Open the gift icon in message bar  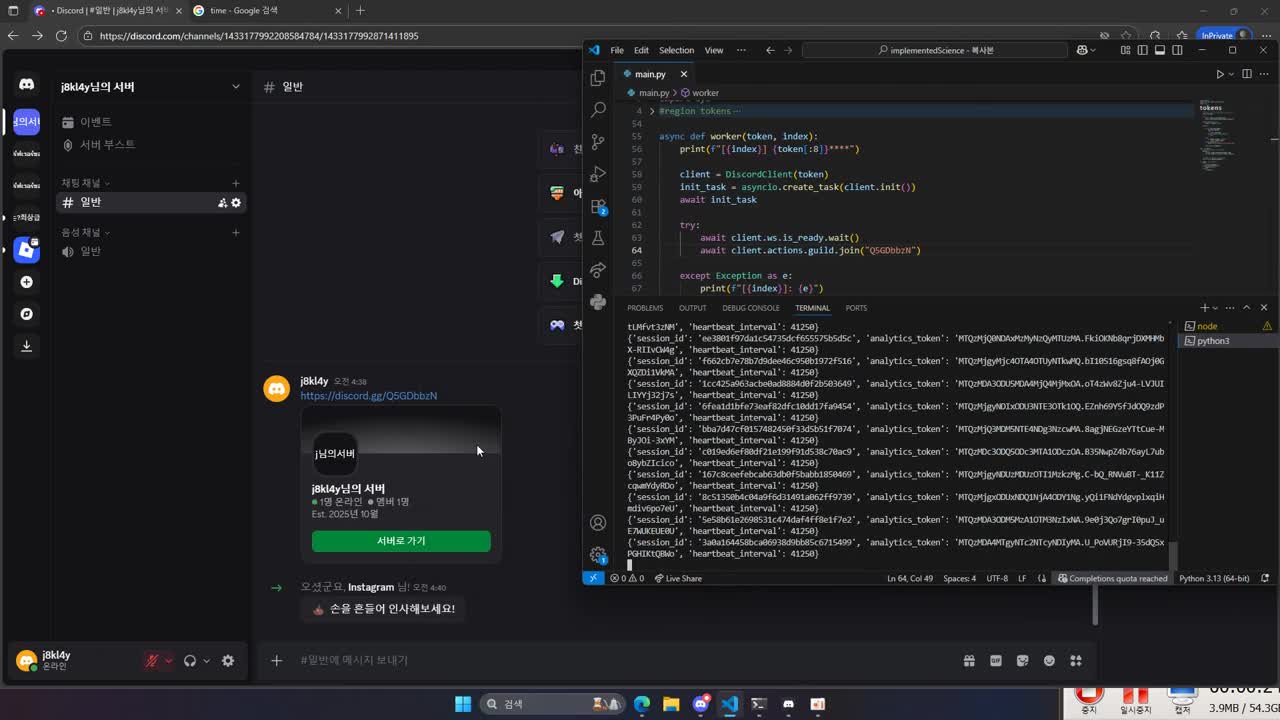(969, 661)
